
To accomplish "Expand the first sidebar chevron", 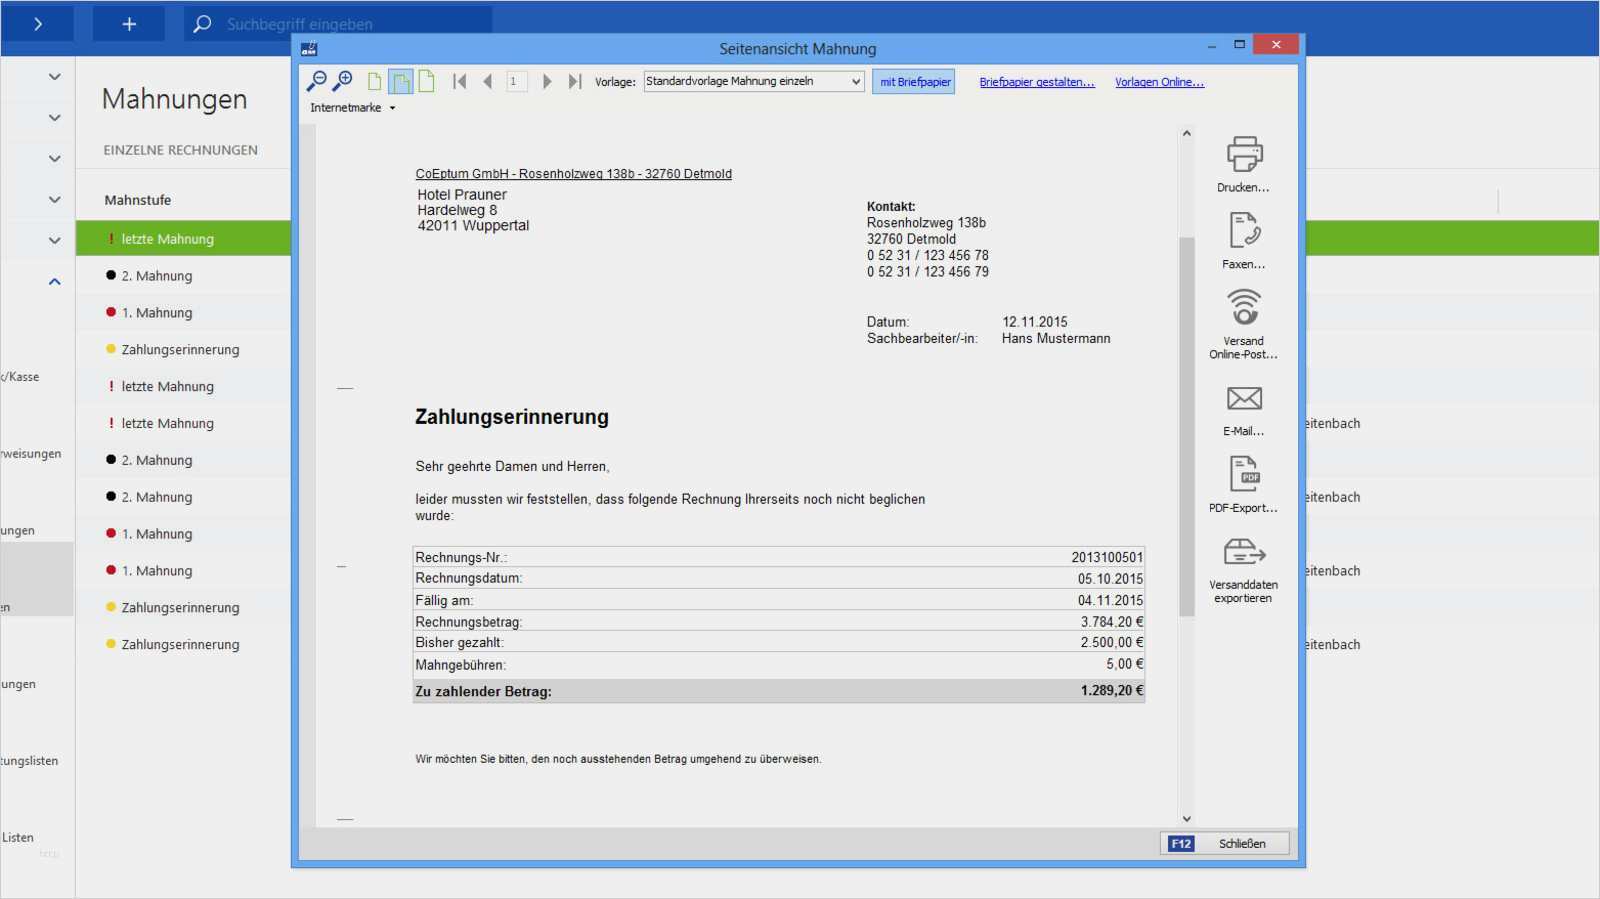I will [55, 77].
